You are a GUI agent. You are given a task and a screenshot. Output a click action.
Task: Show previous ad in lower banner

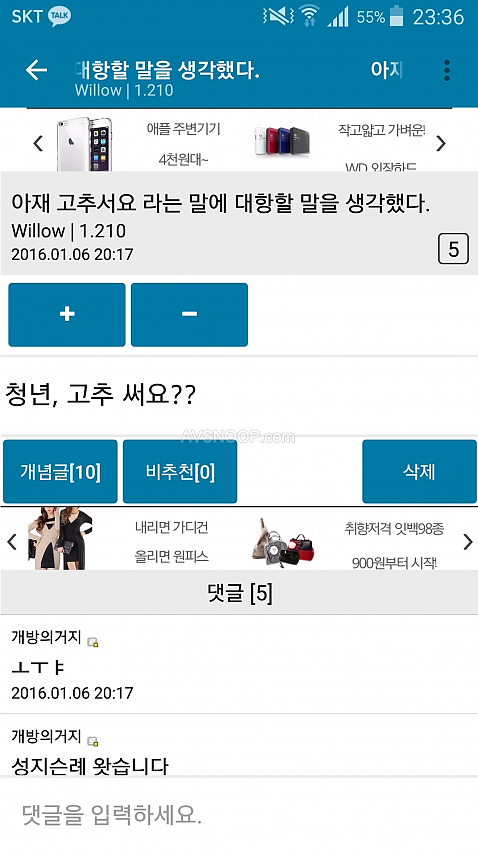pos(12,542)
